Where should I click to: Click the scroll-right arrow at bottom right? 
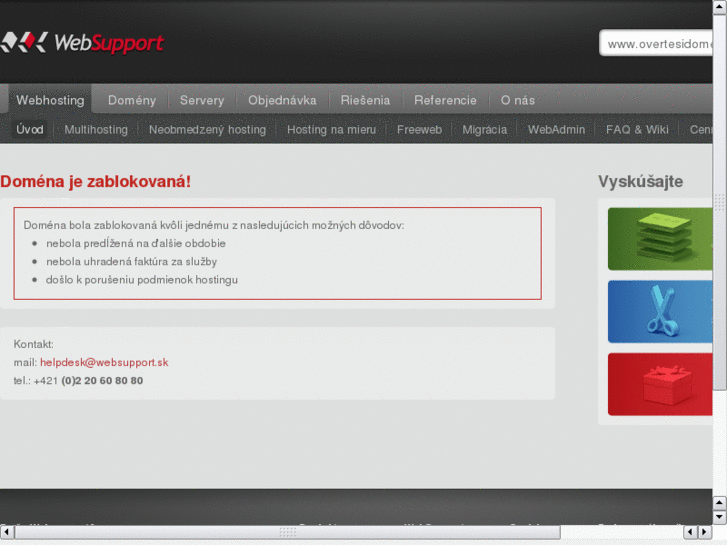point(705,532)
